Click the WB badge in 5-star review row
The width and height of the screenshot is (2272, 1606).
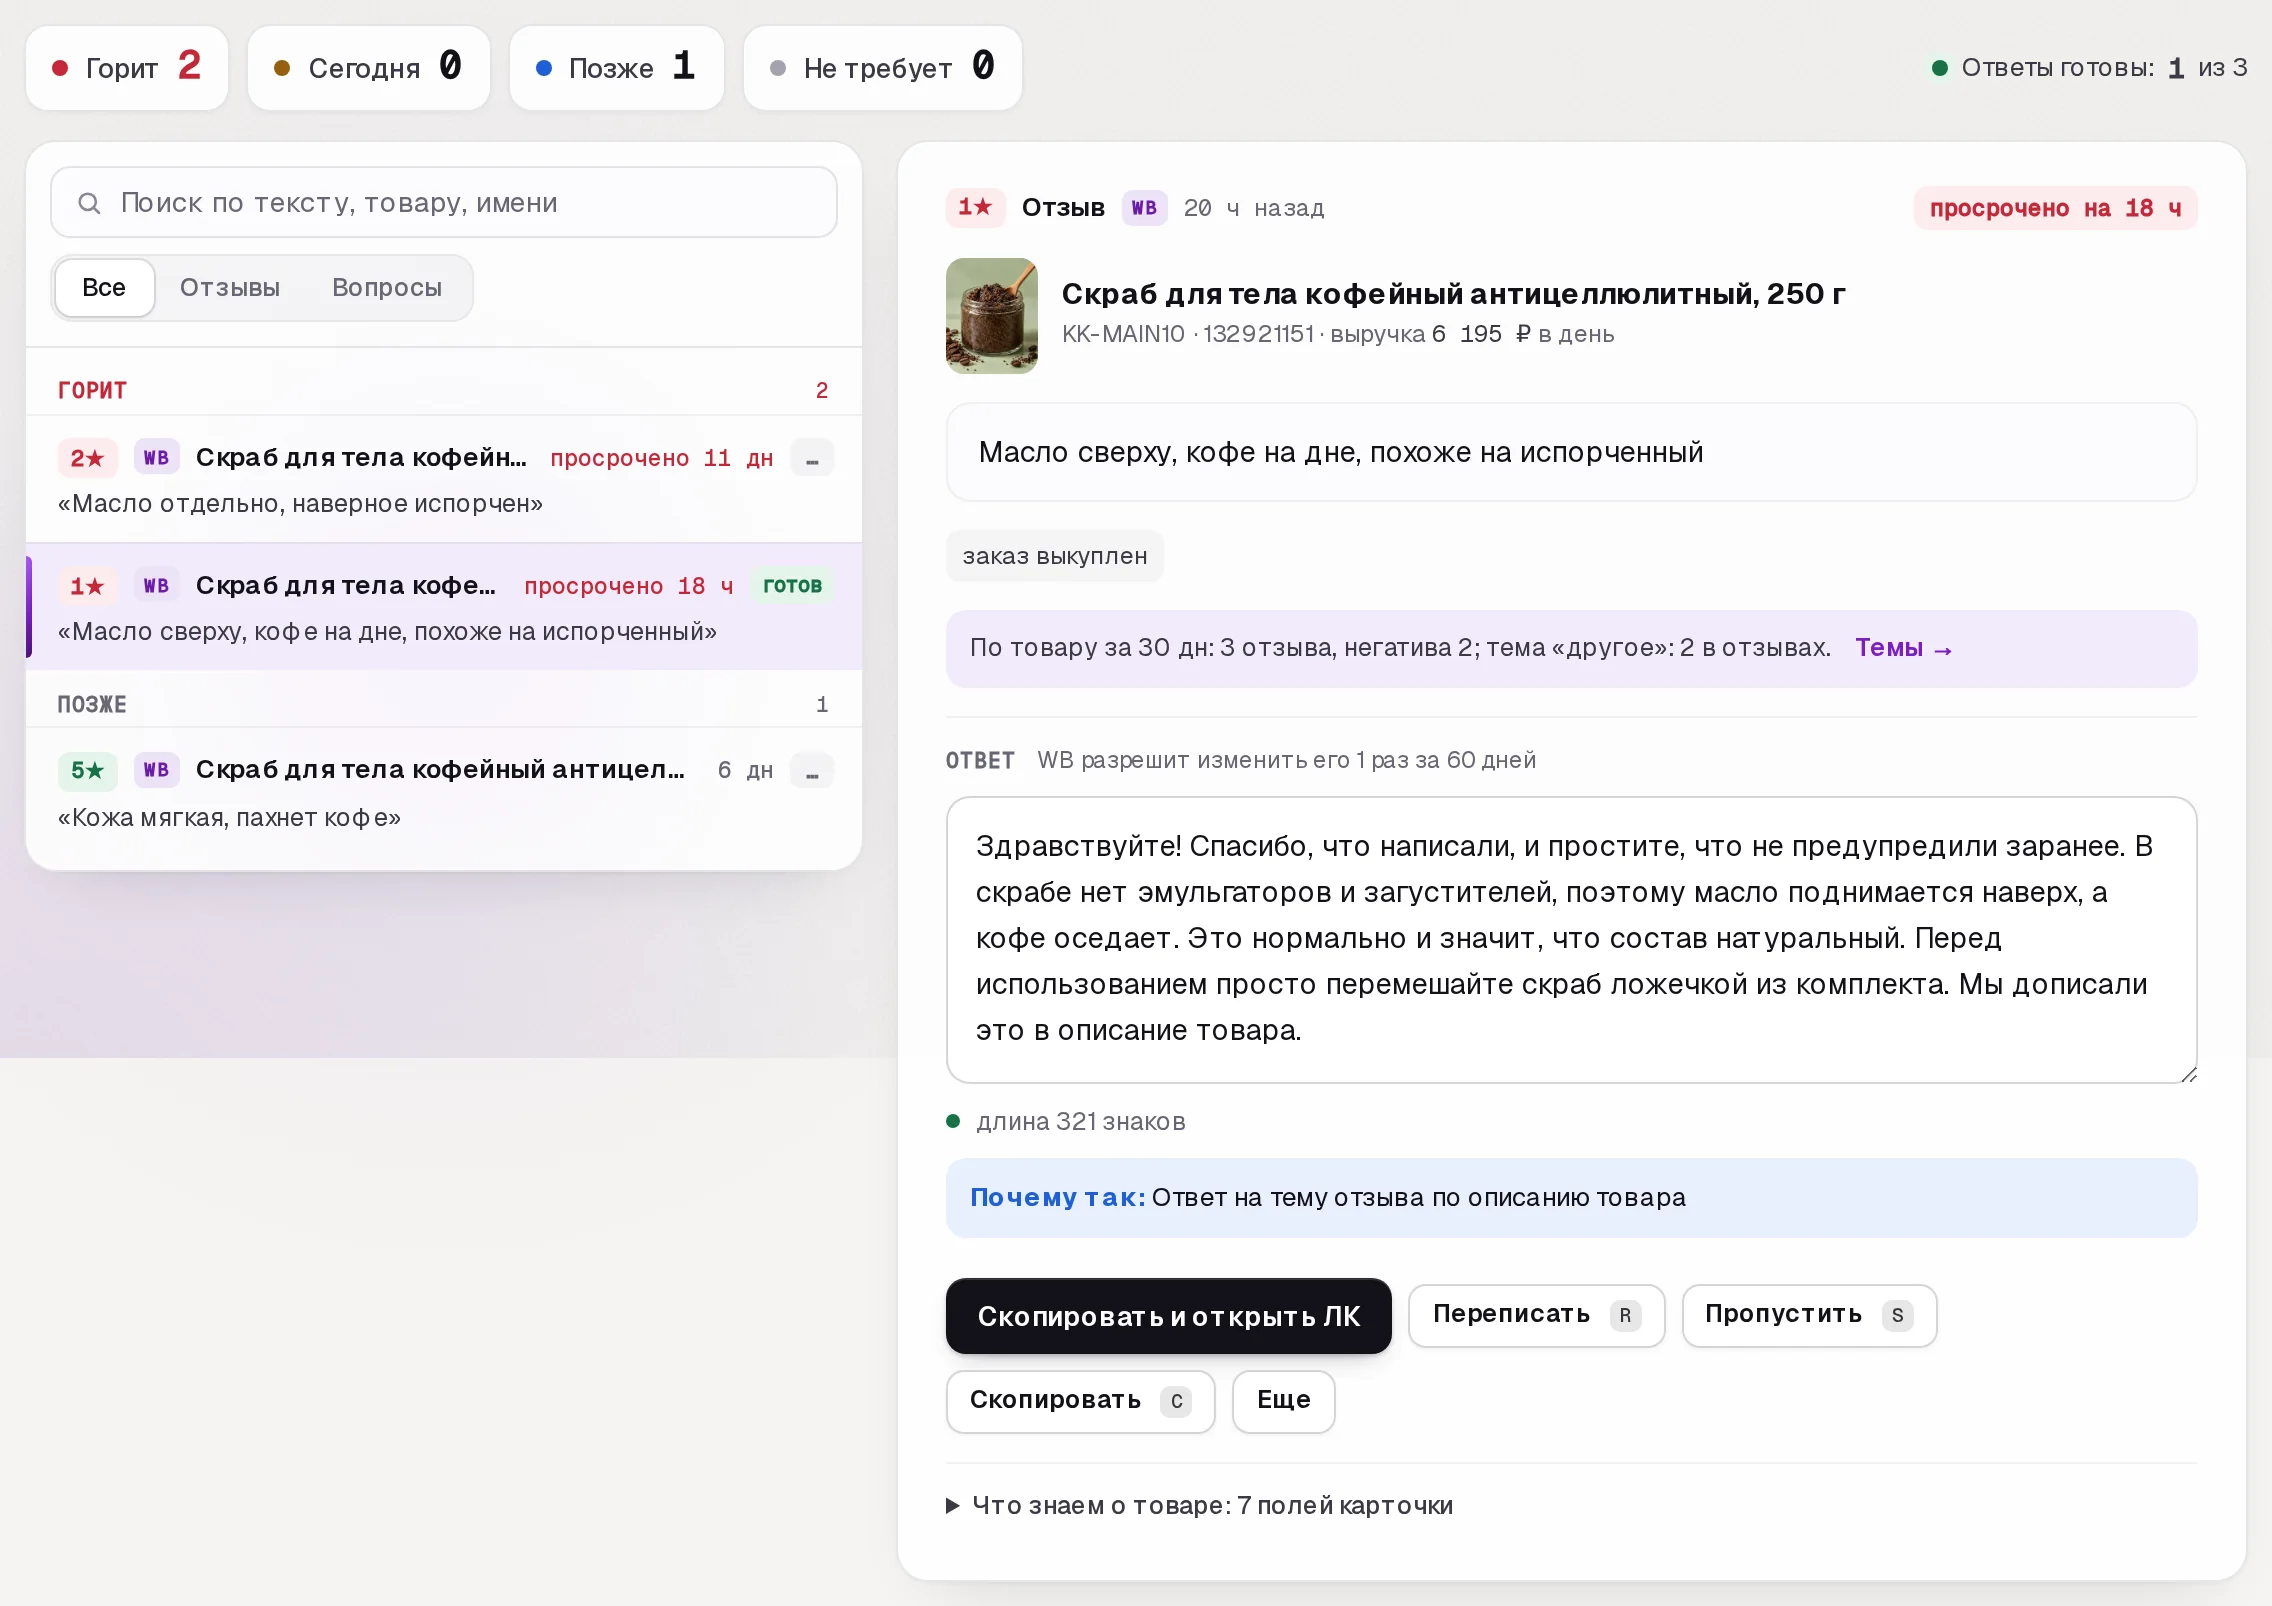click(x=156, y=770)
